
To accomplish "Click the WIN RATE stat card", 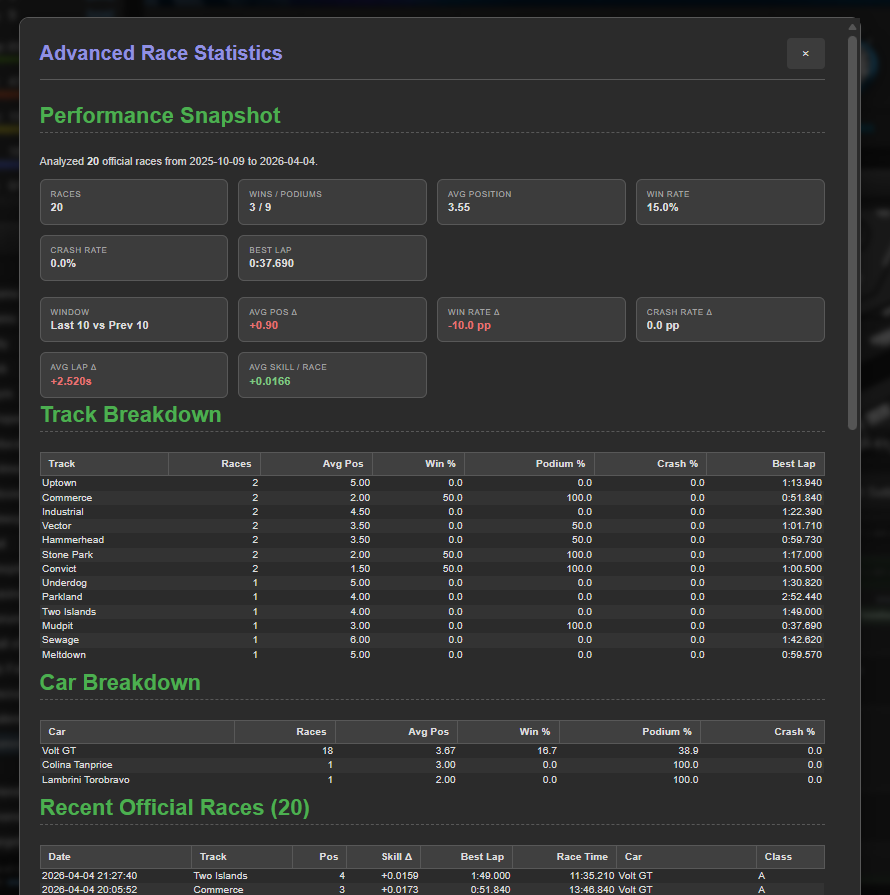I will point(730,202).
